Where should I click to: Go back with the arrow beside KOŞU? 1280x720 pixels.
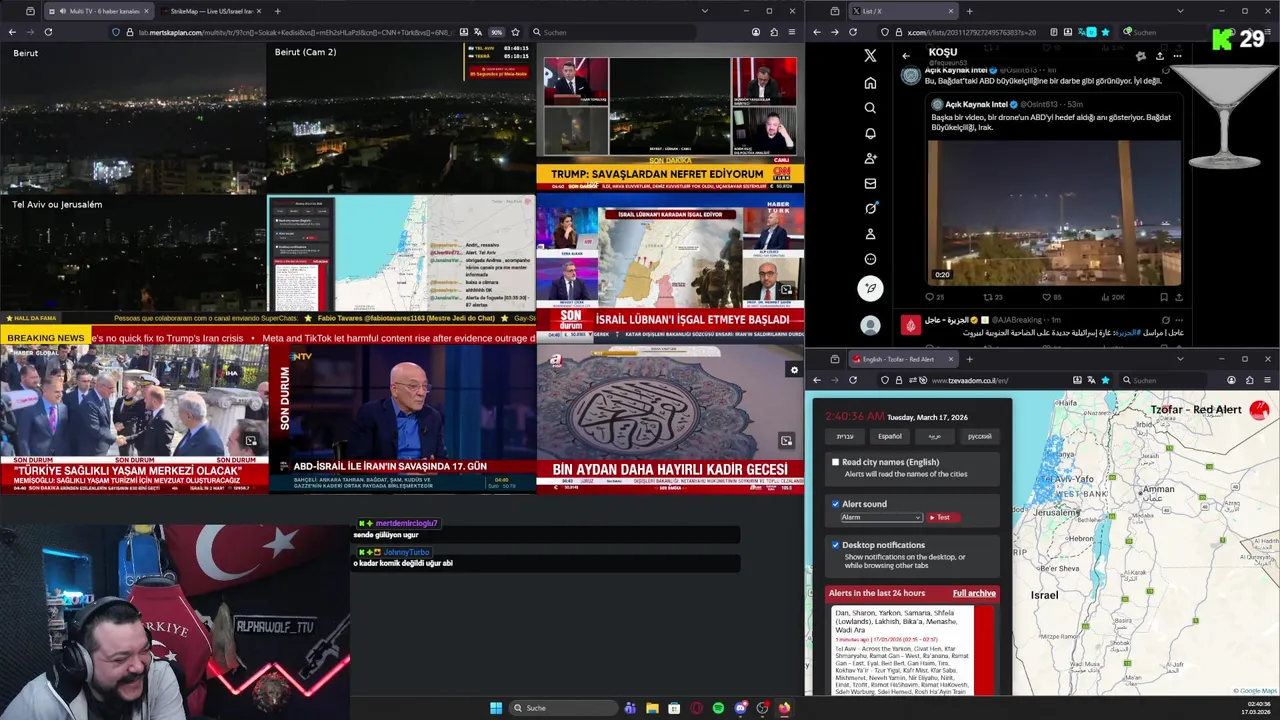point(906,56)
